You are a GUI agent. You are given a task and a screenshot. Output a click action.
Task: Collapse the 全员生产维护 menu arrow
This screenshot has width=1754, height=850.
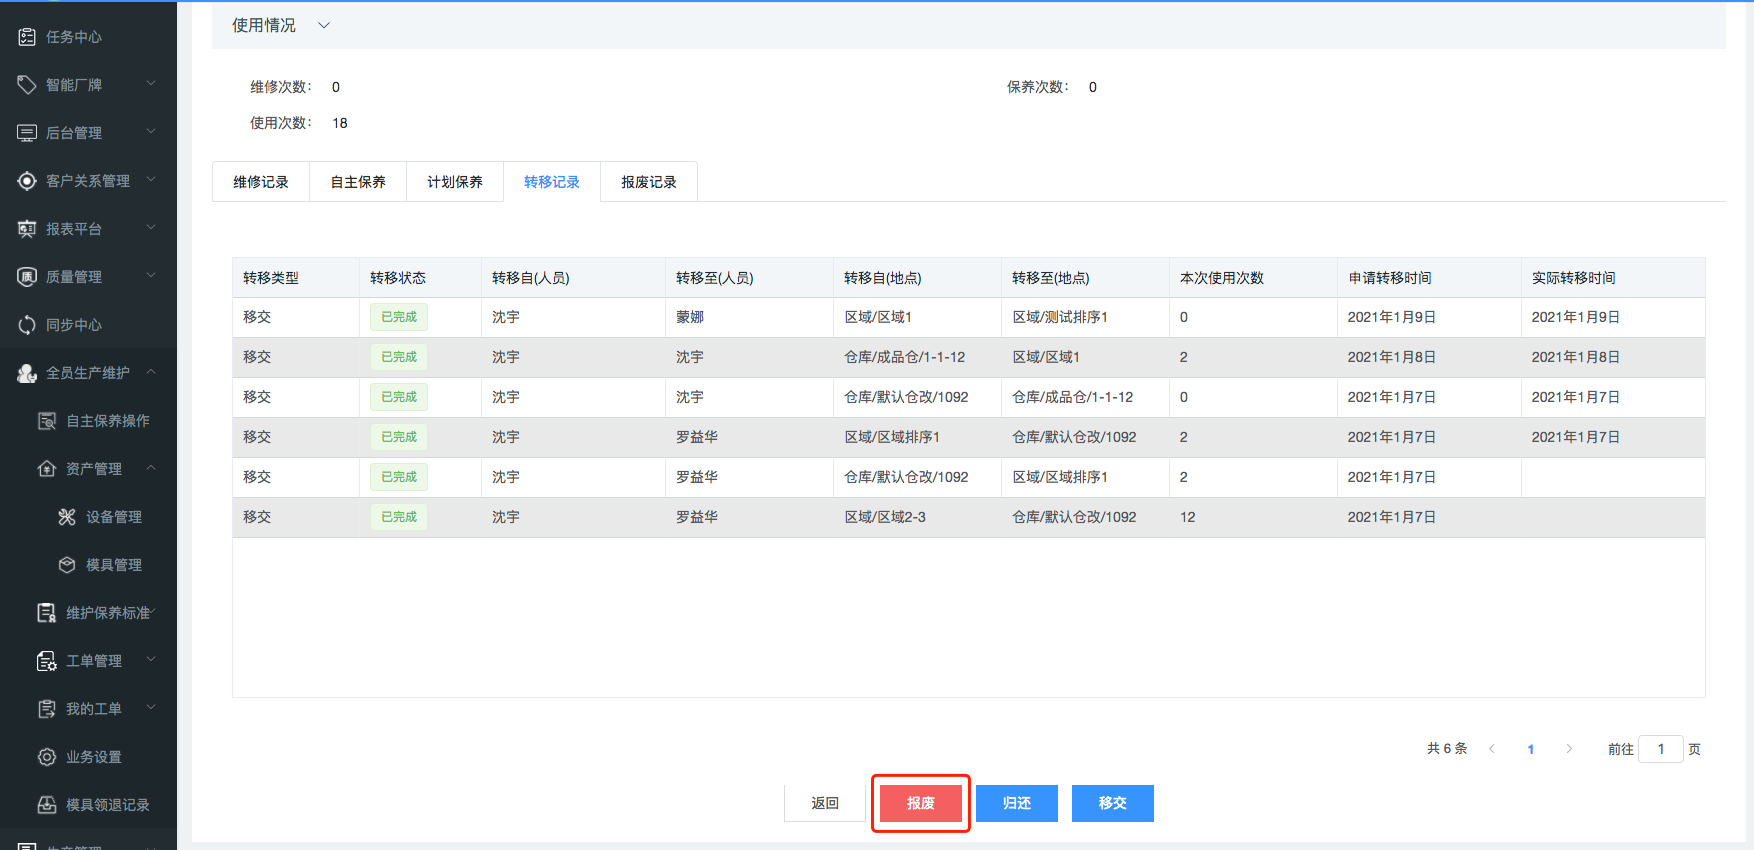point(151,372)
